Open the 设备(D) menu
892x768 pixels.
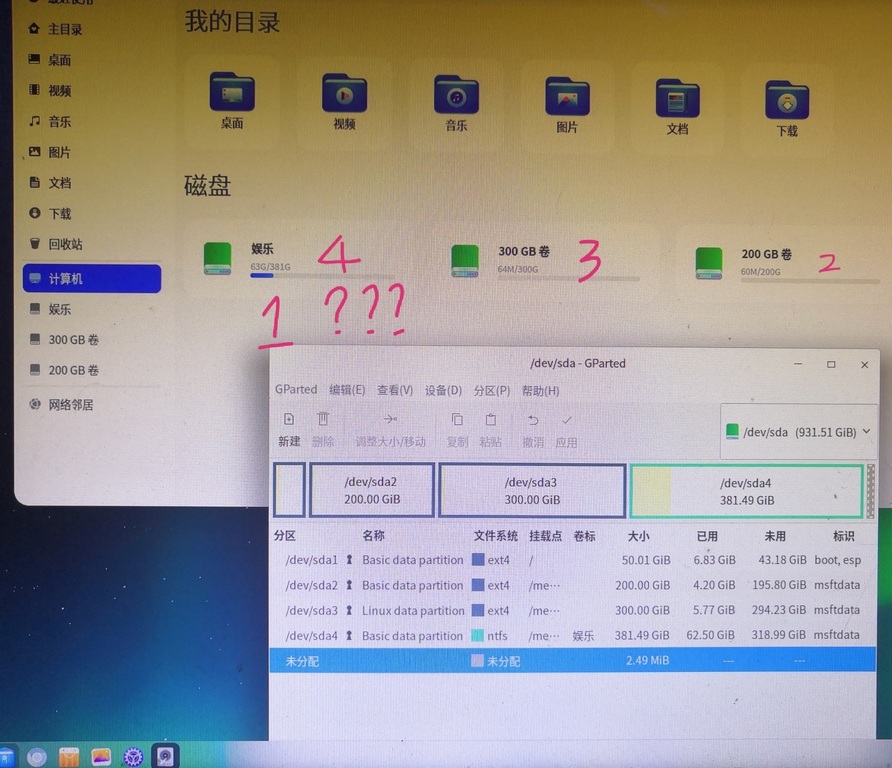click(443, 391)
